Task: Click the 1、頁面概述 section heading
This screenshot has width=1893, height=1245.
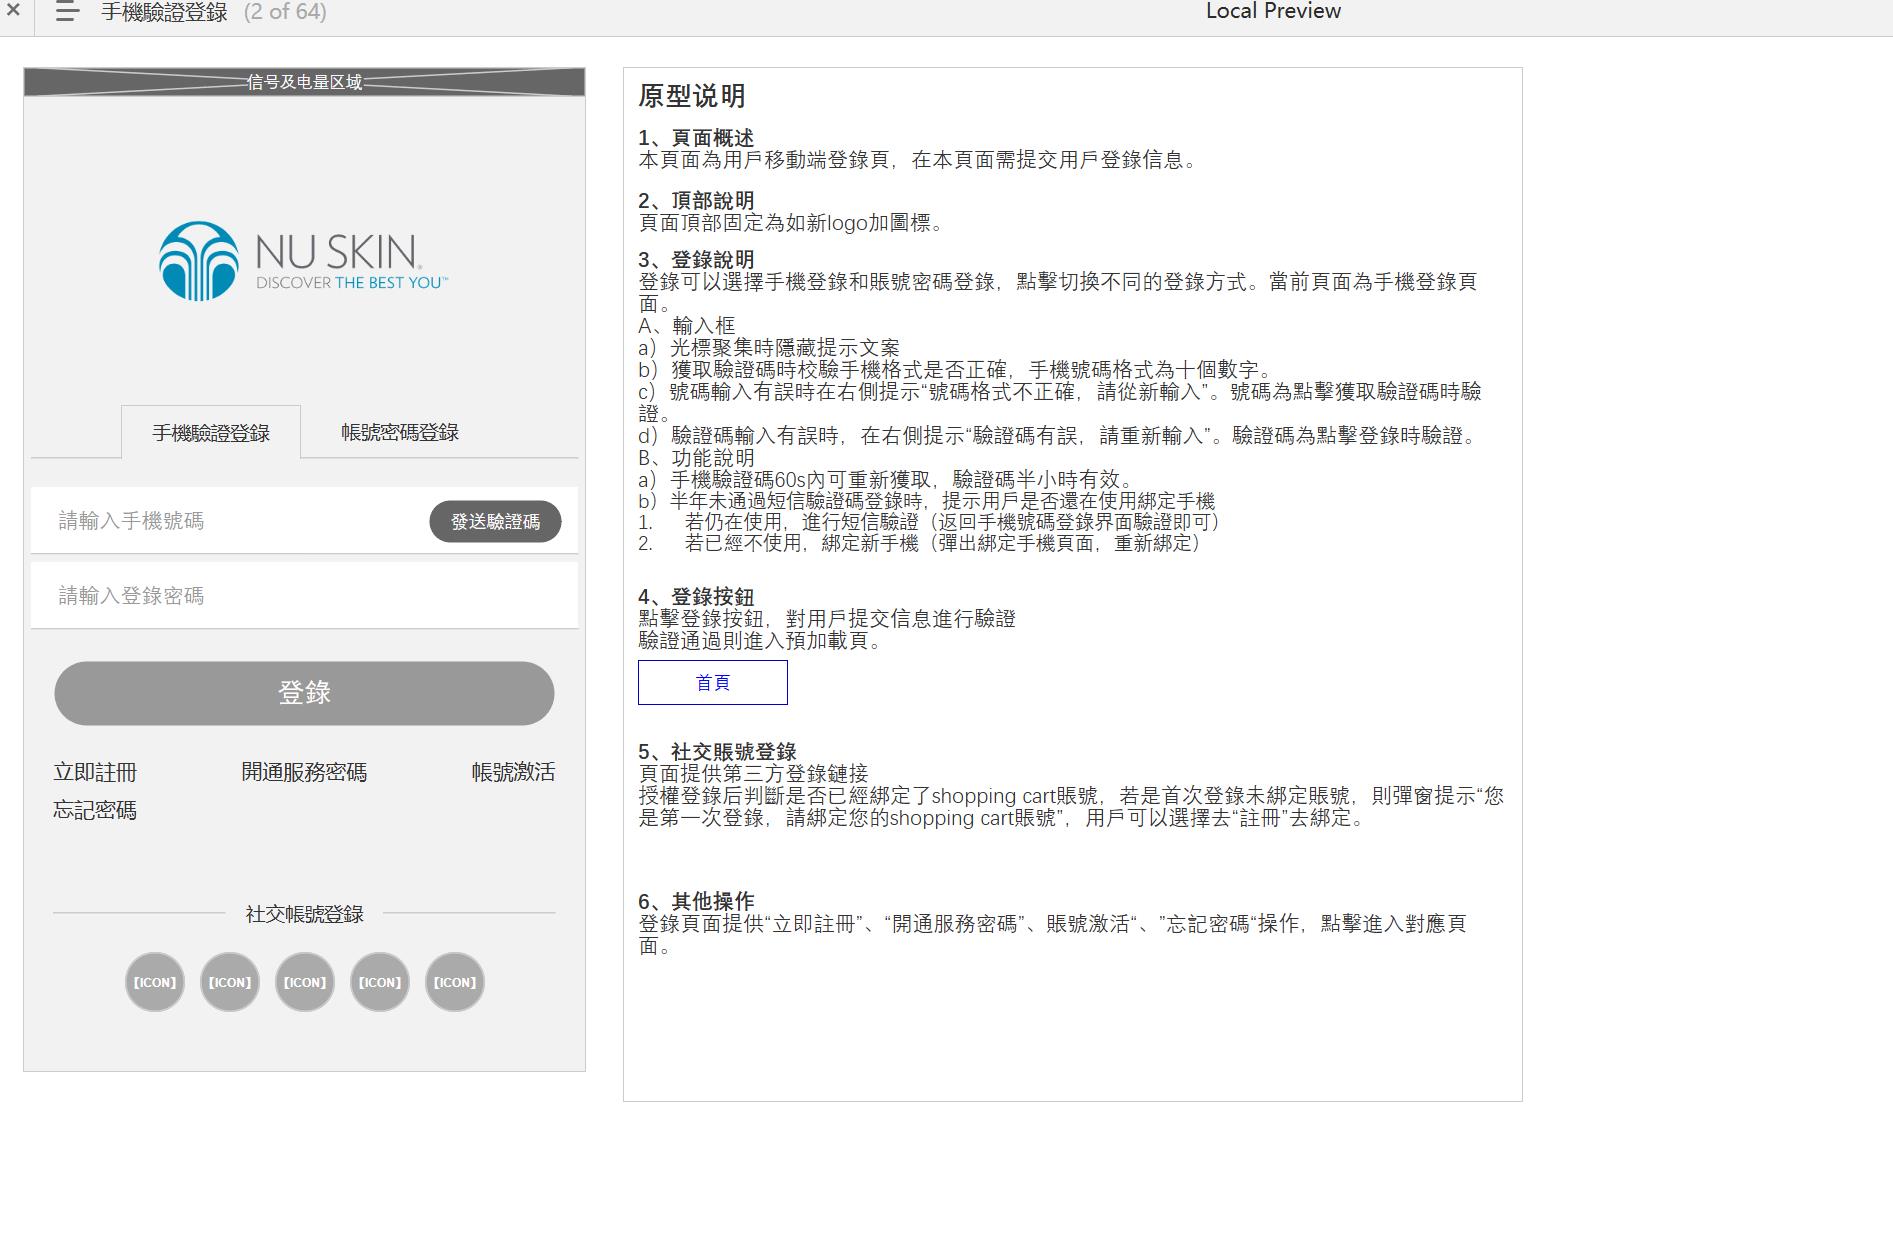Action: point(696,138)
